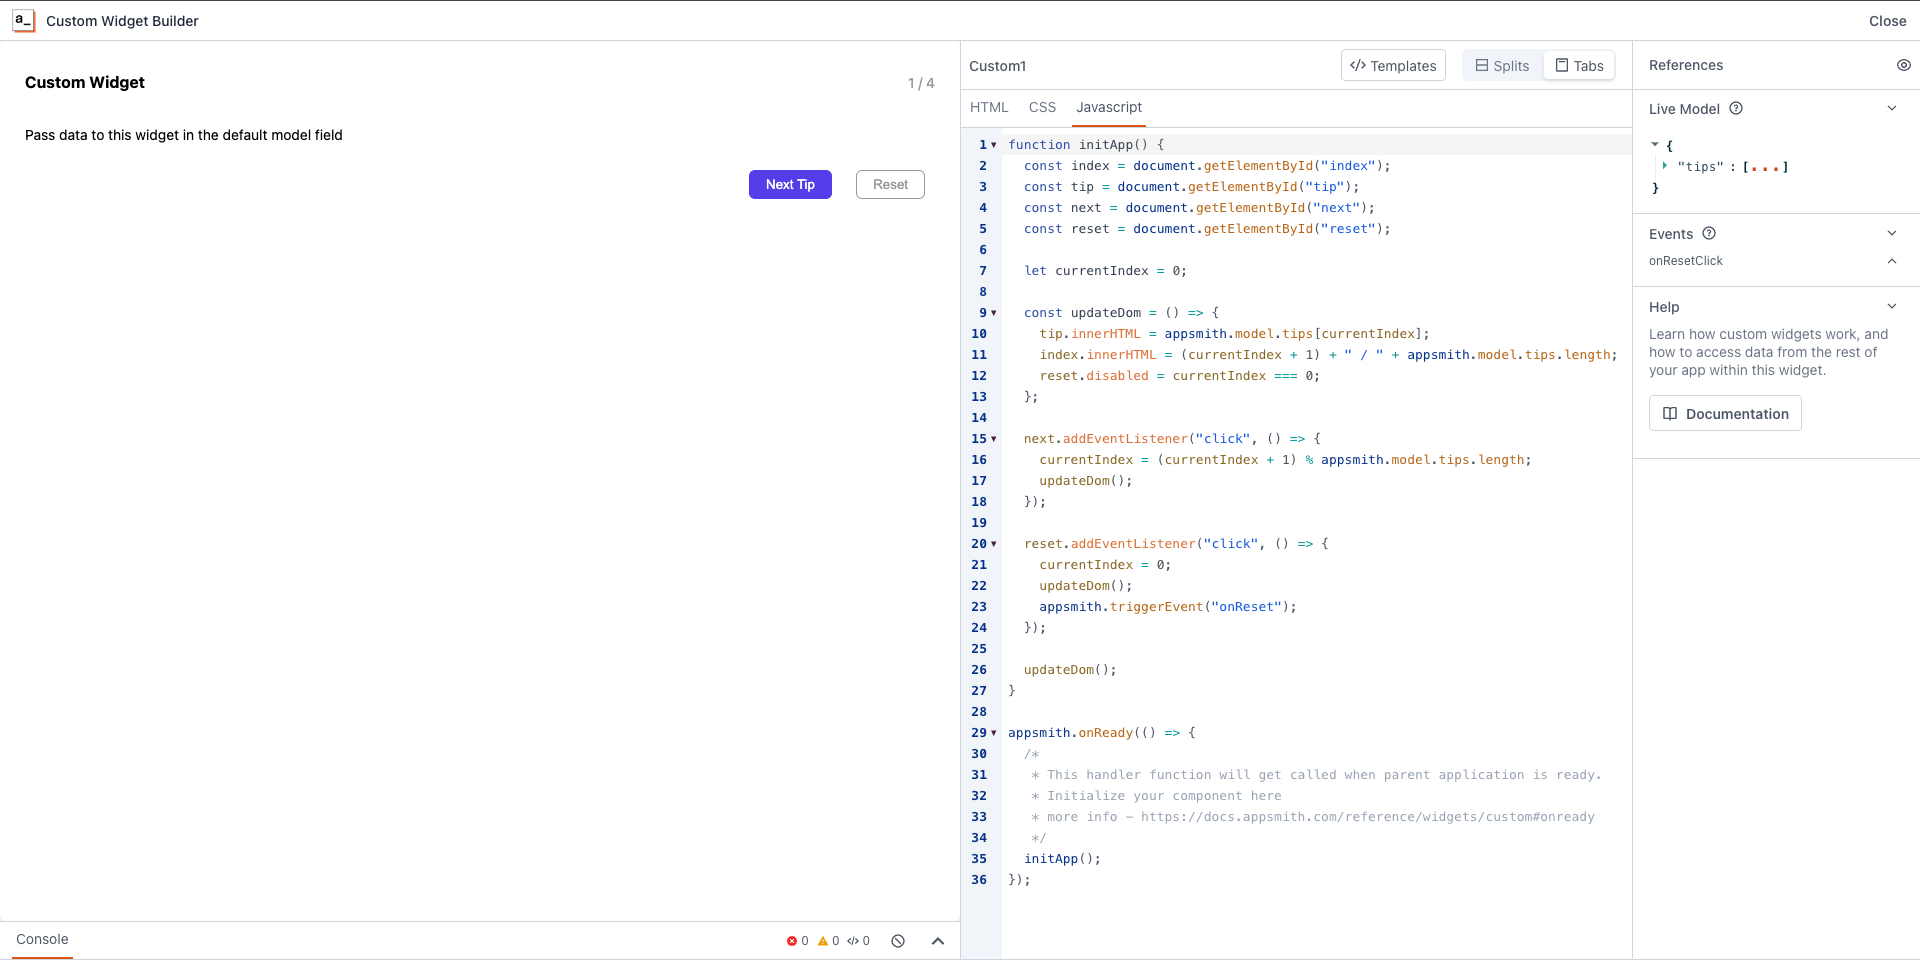Click the Next Tip button
The image size is (1920, 960).
tap(789, 184)
